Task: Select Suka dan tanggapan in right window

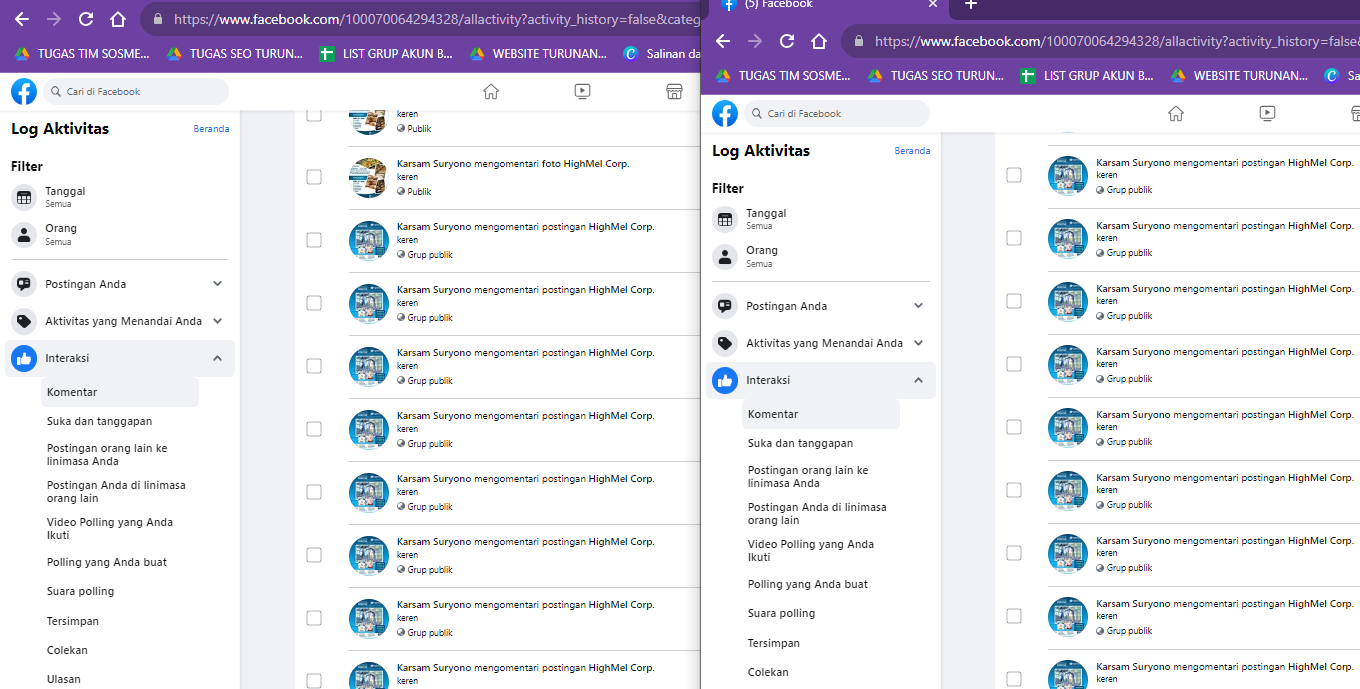Action: [800, 443]
